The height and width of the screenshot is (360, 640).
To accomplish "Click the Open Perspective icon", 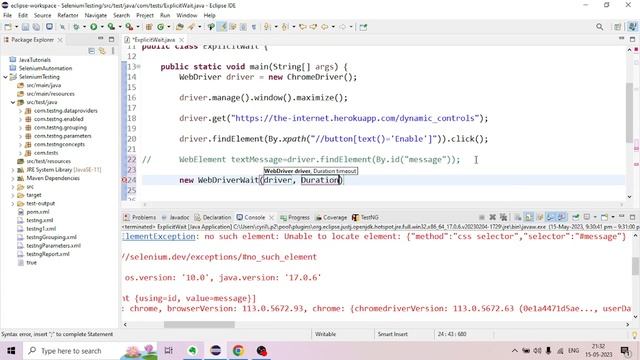I will tap(618, 27).
